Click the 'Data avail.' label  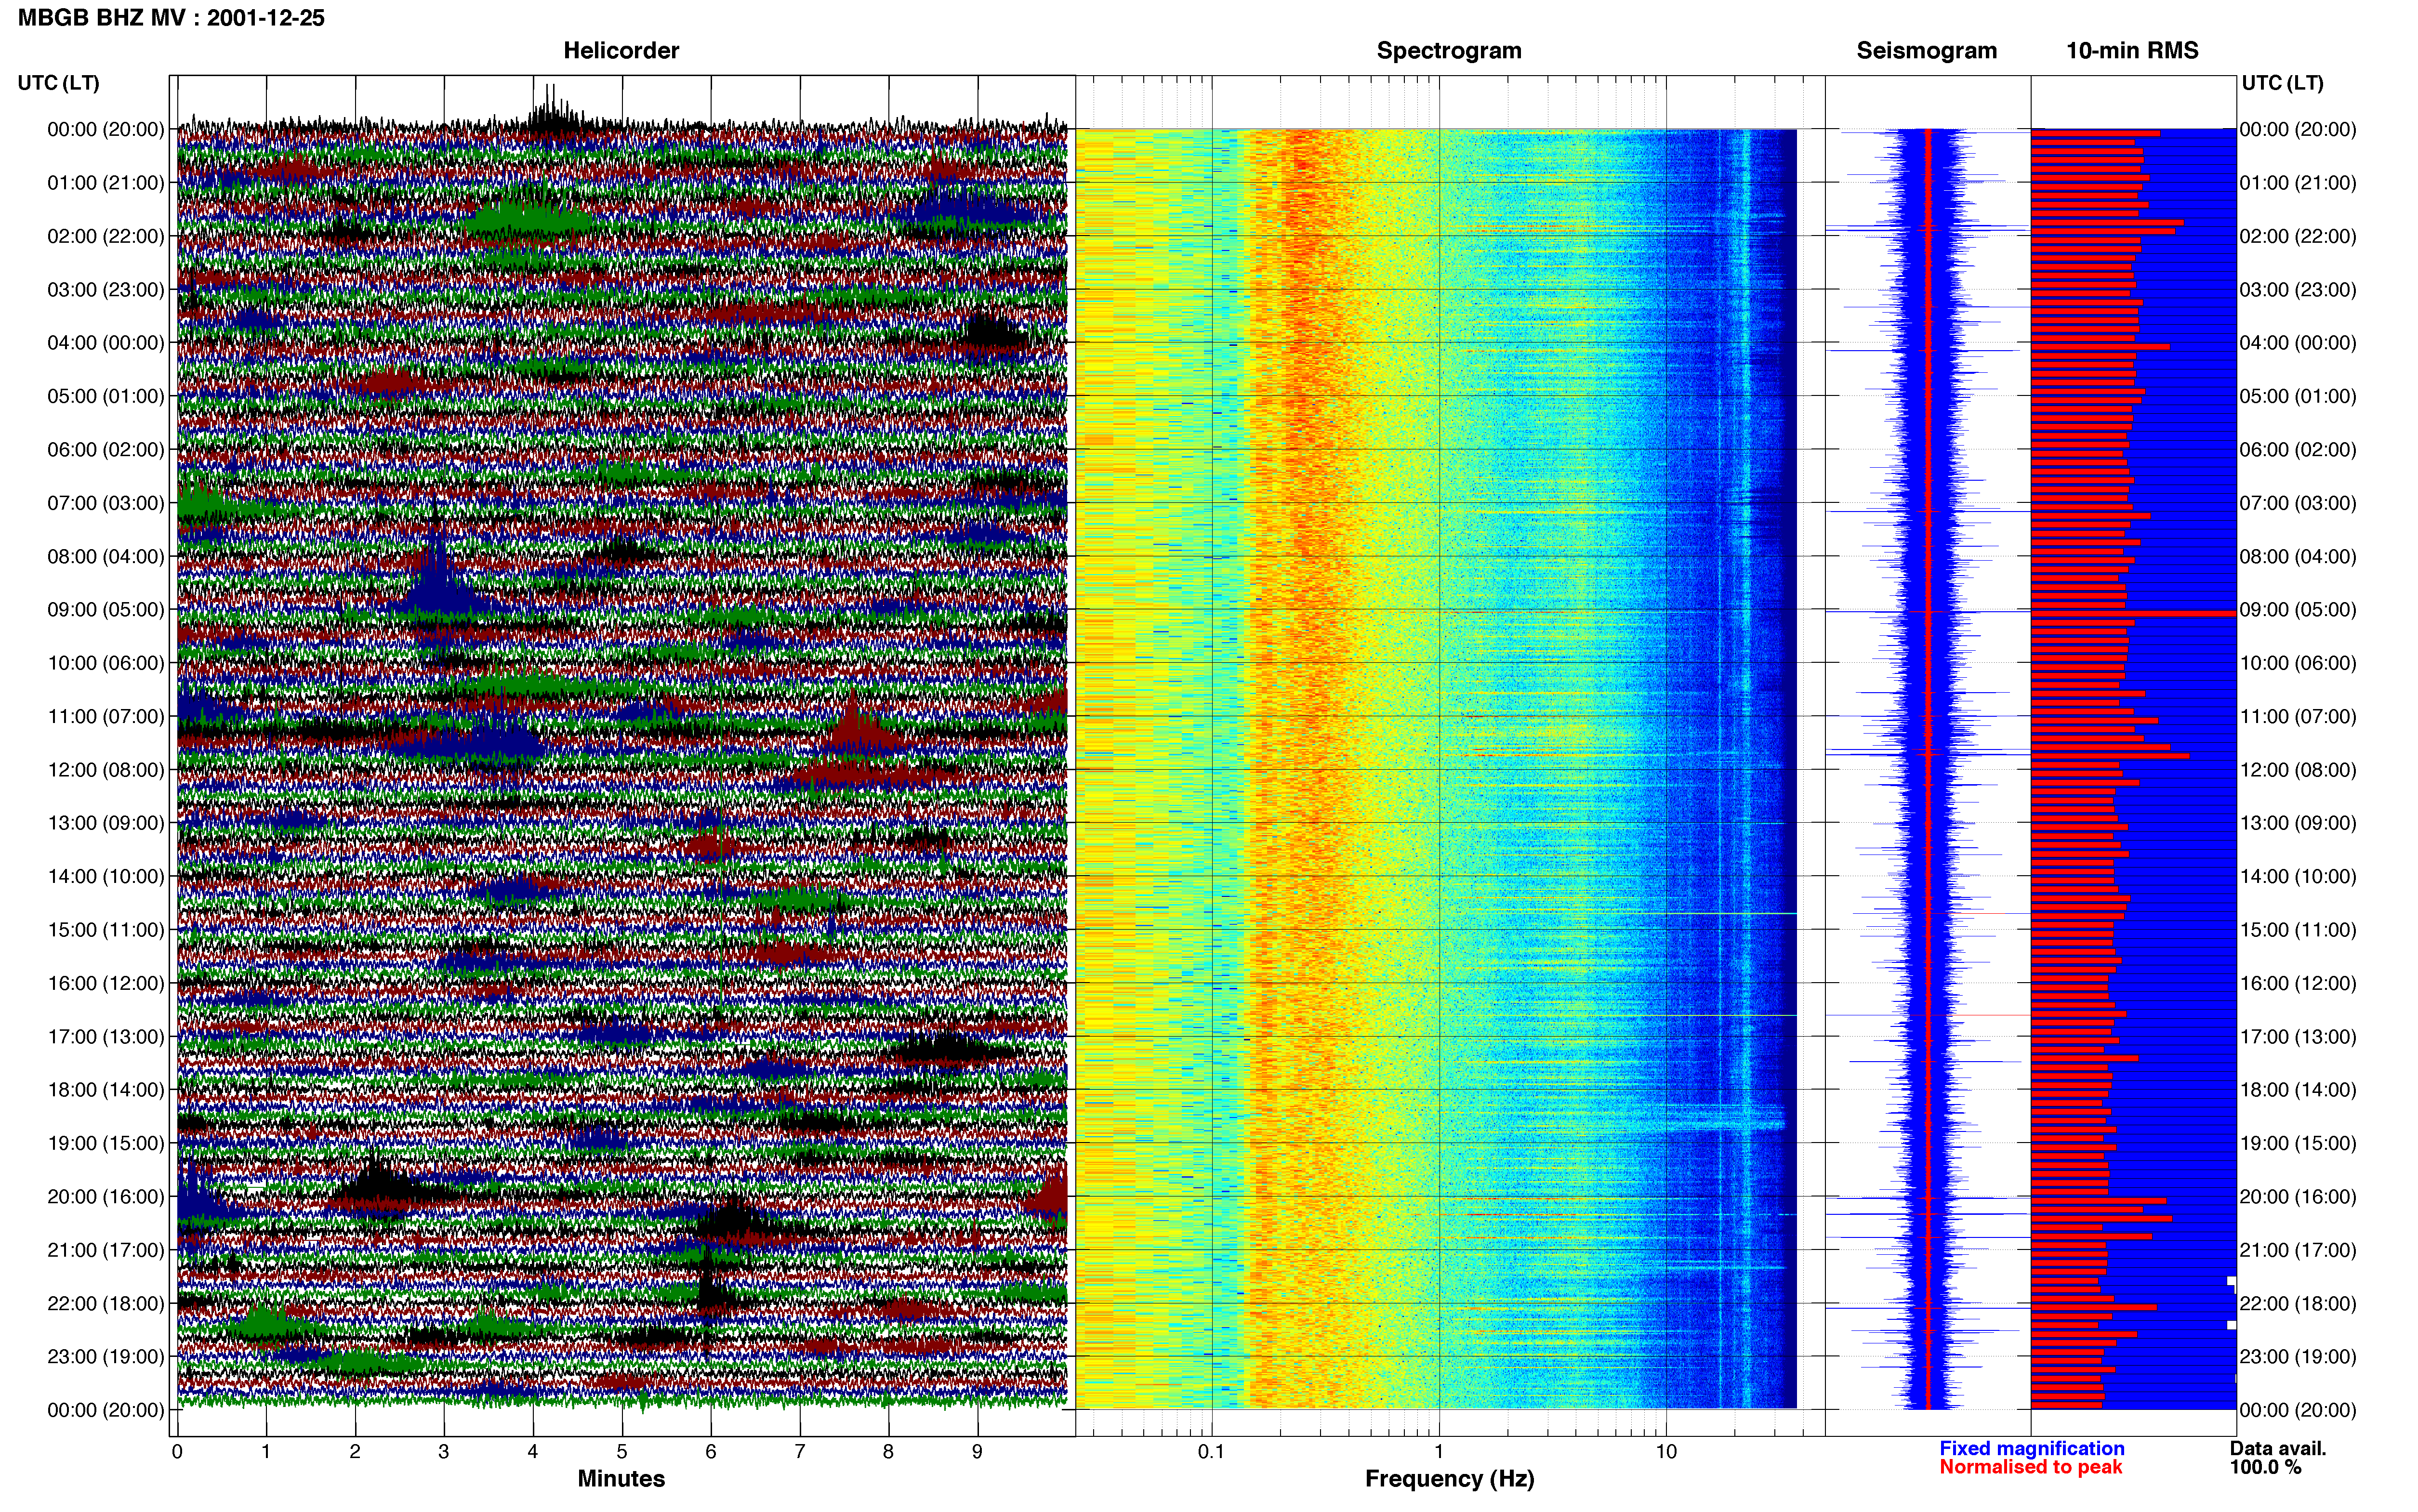tap(2278, 1449)
